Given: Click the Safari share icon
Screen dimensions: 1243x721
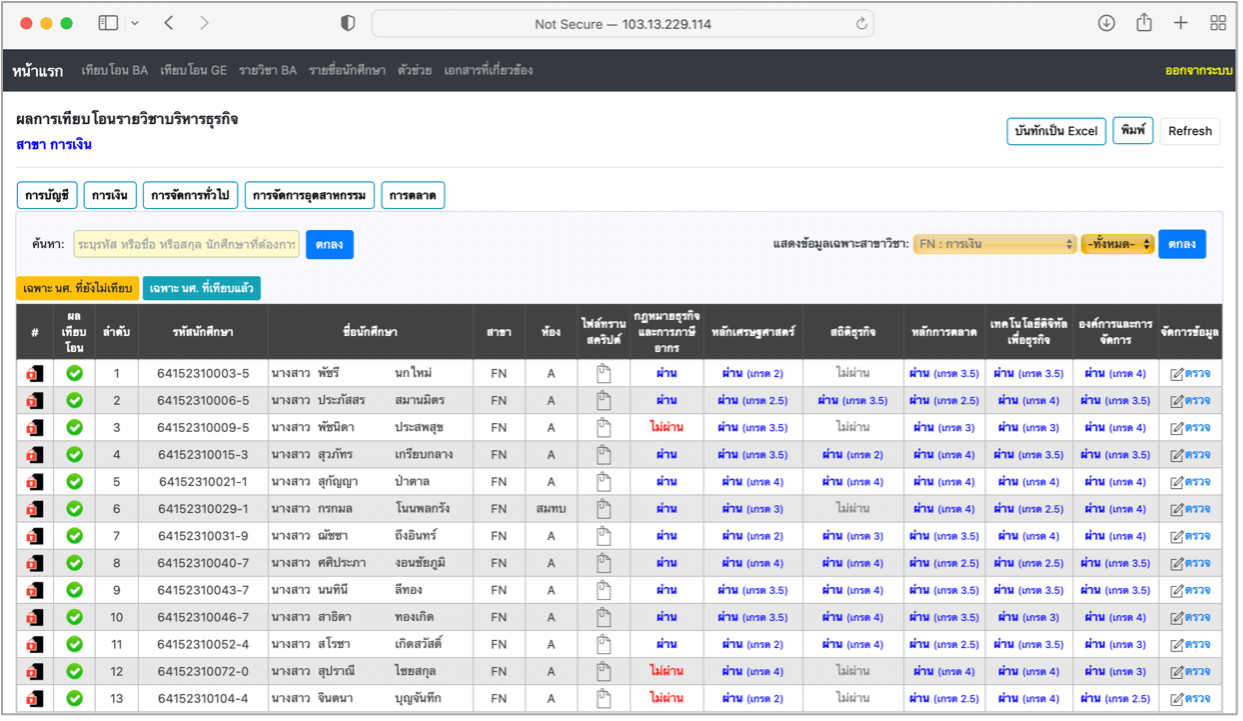Looking at the screenshot, I should point(1144,23).
